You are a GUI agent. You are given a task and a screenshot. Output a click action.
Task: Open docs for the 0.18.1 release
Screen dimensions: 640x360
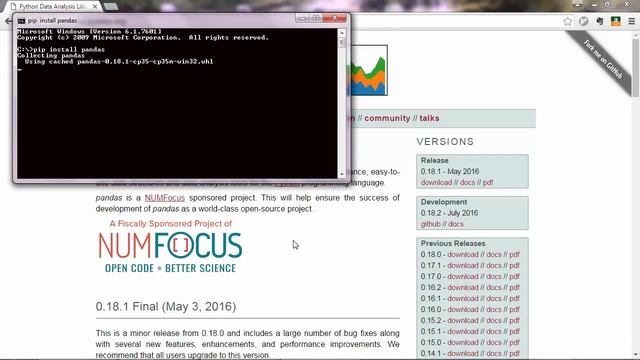(467, 182)
